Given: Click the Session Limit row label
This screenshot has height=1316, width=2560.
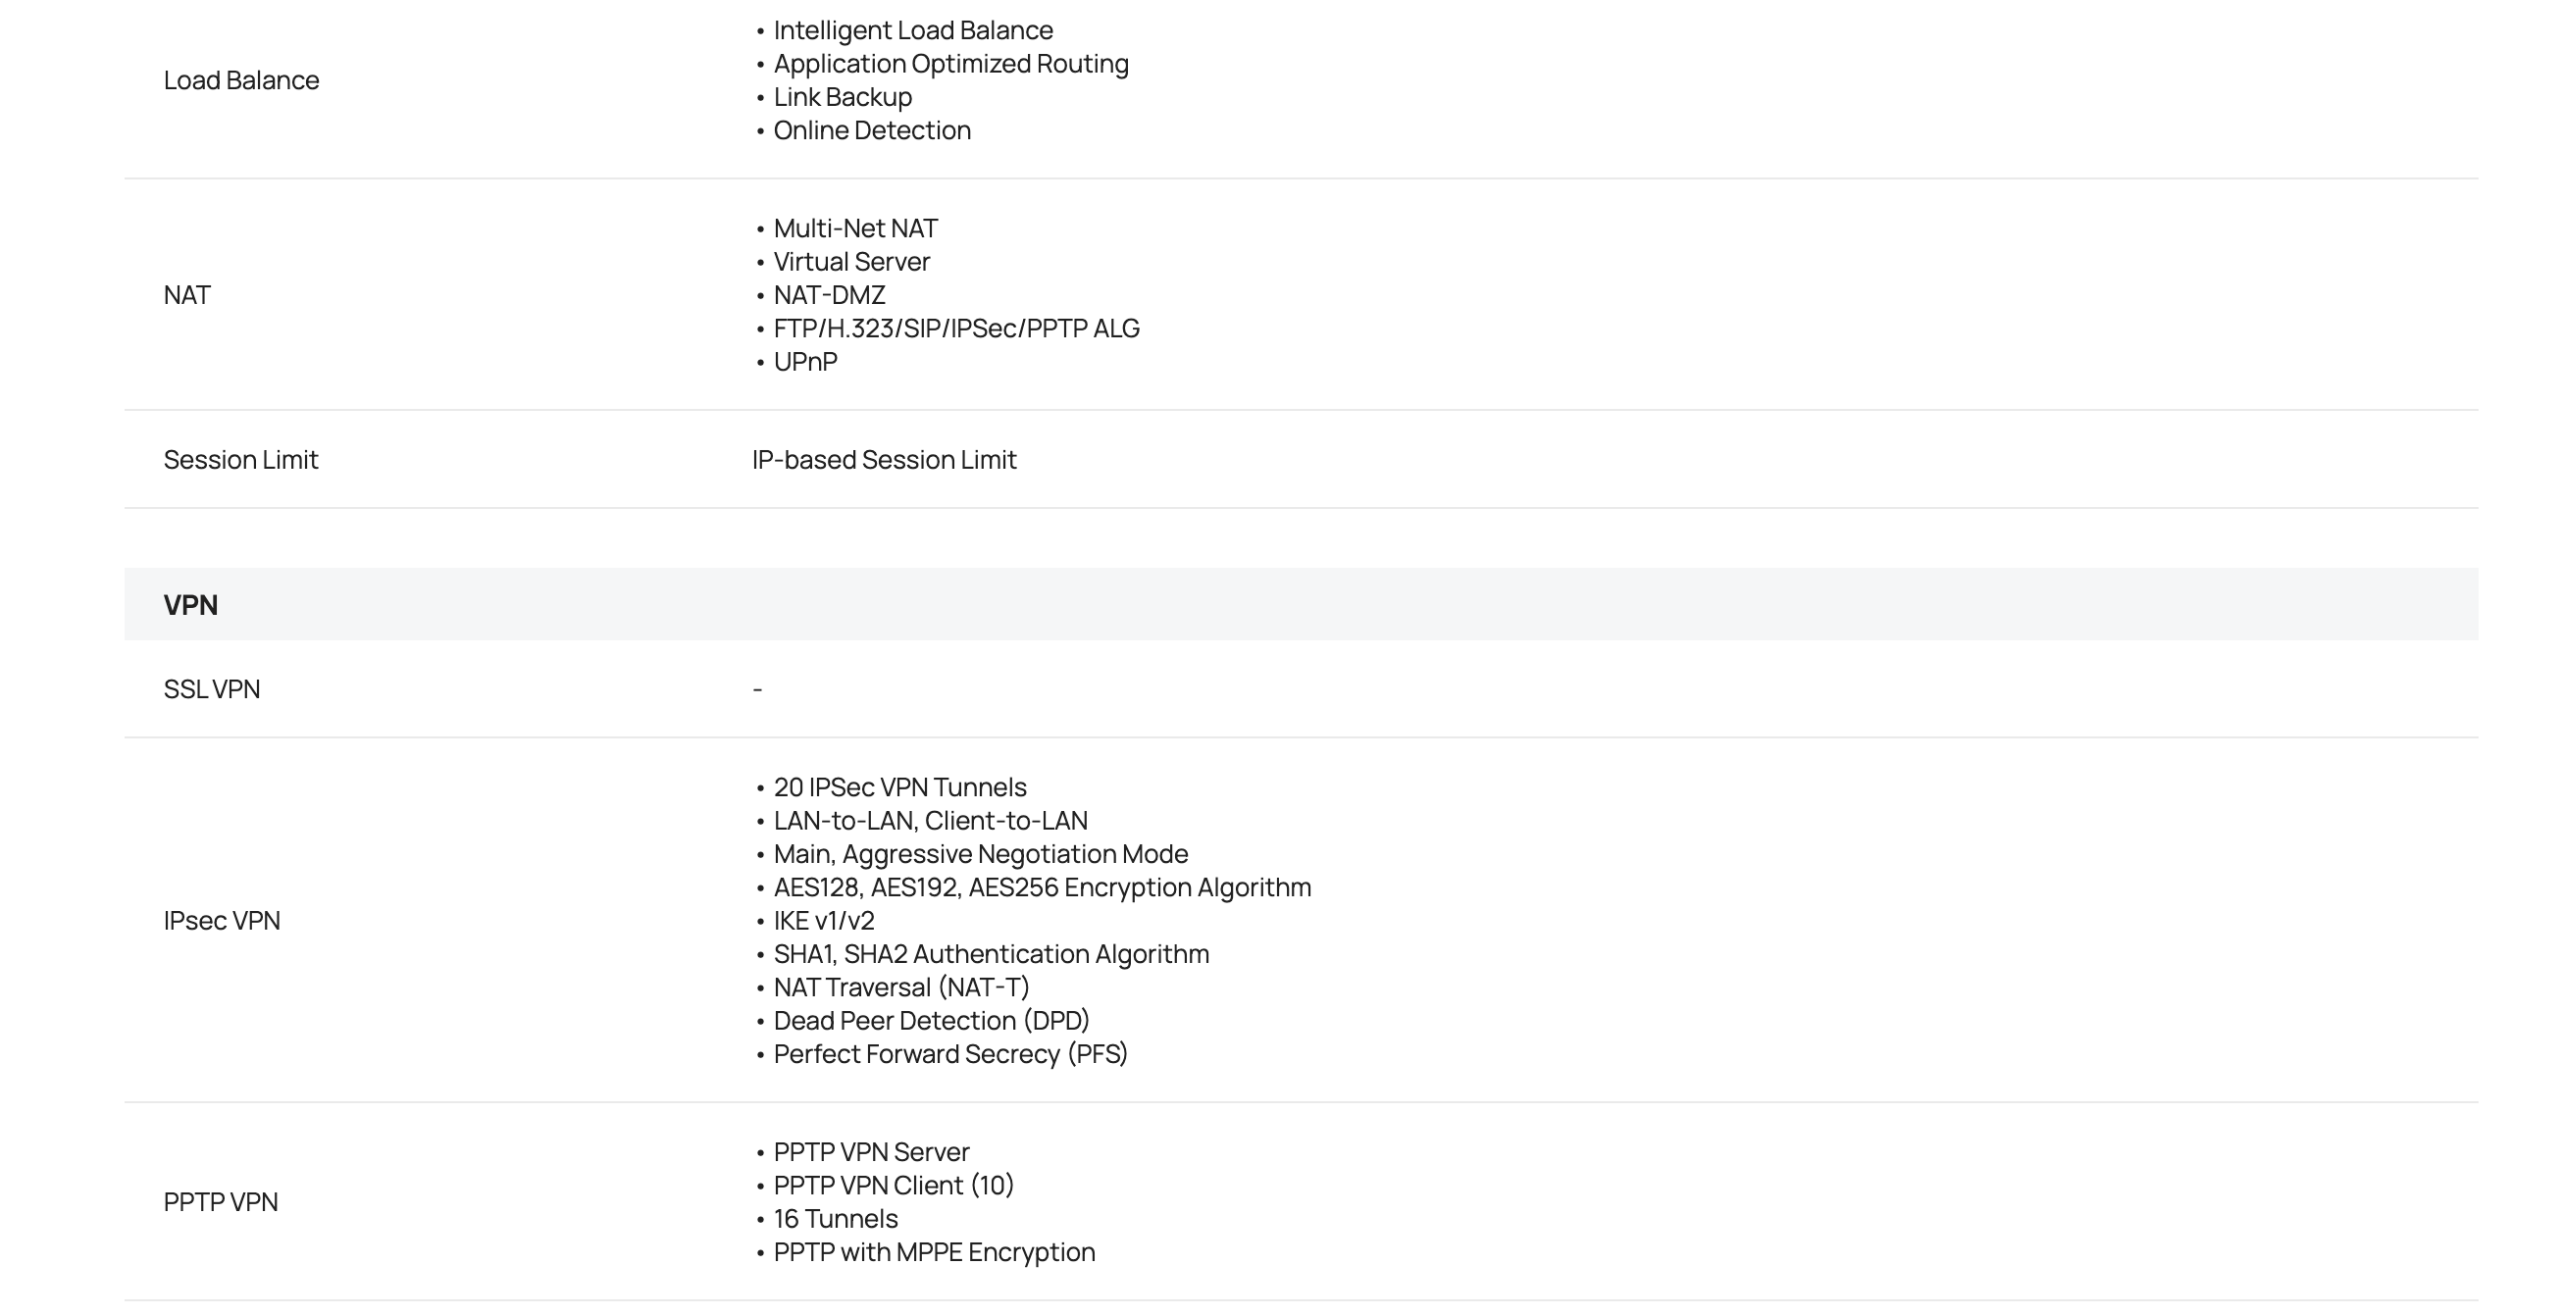Looking at the screenshot, I should 240,460.
